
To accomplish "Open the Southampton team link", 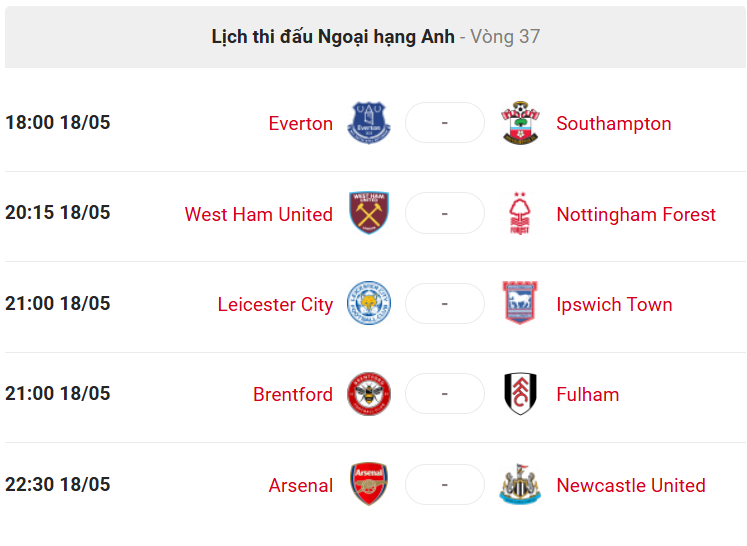I will pyautogui.click(x=614, y=124).
